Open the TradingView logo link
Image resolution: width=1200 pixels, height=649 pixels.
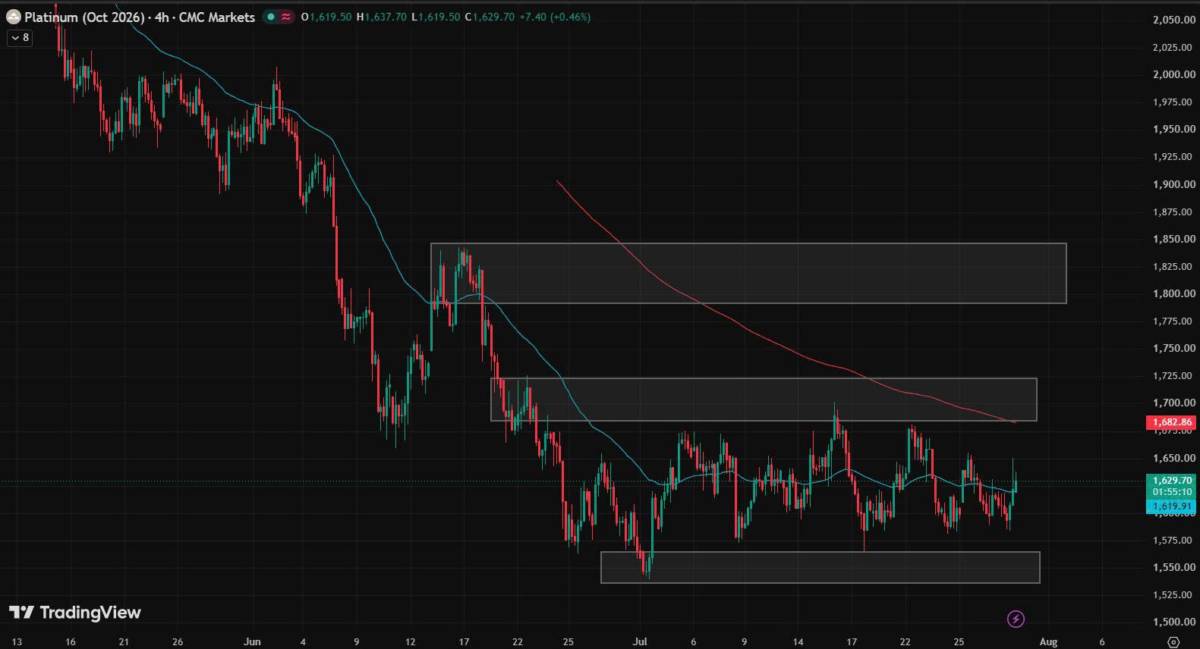[75, 612]
